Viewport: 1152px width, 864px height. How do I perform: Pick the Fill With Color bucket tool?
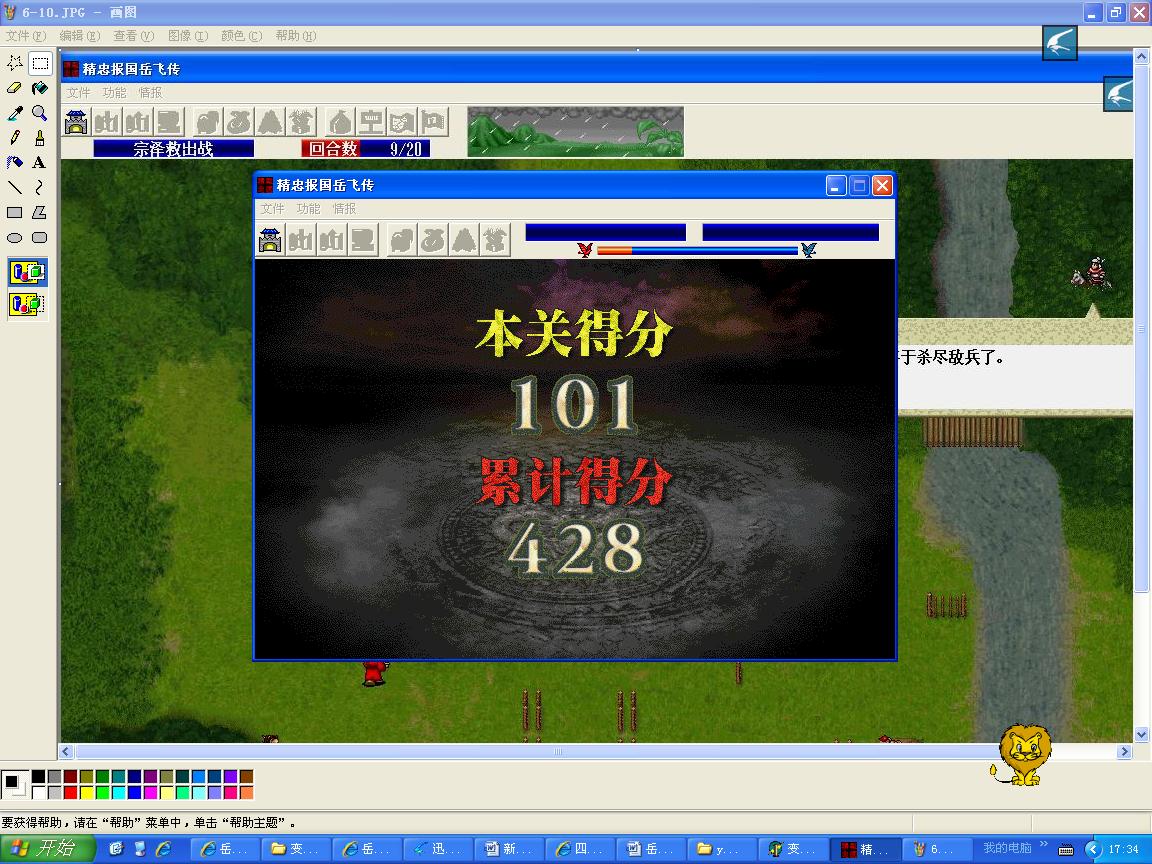point(40,89)
